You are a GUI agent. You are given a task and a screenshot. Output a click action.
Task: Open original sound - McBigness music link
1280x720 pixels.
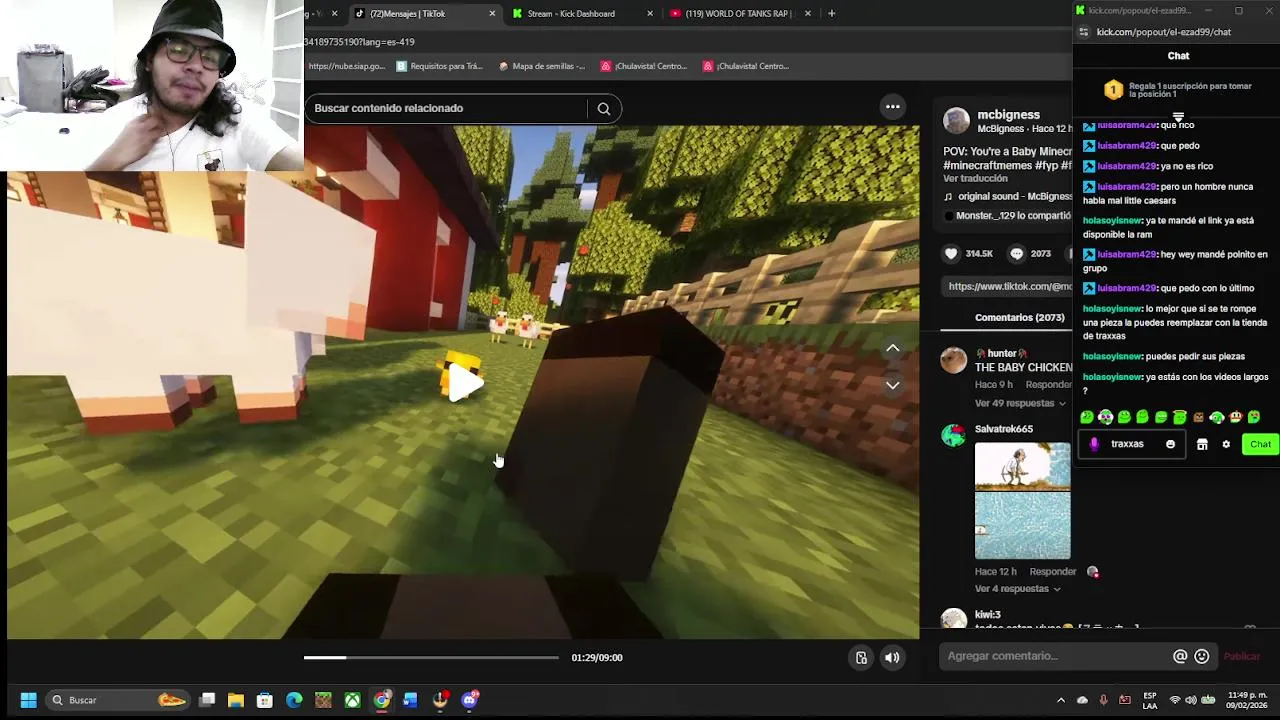coord(1008,197)
